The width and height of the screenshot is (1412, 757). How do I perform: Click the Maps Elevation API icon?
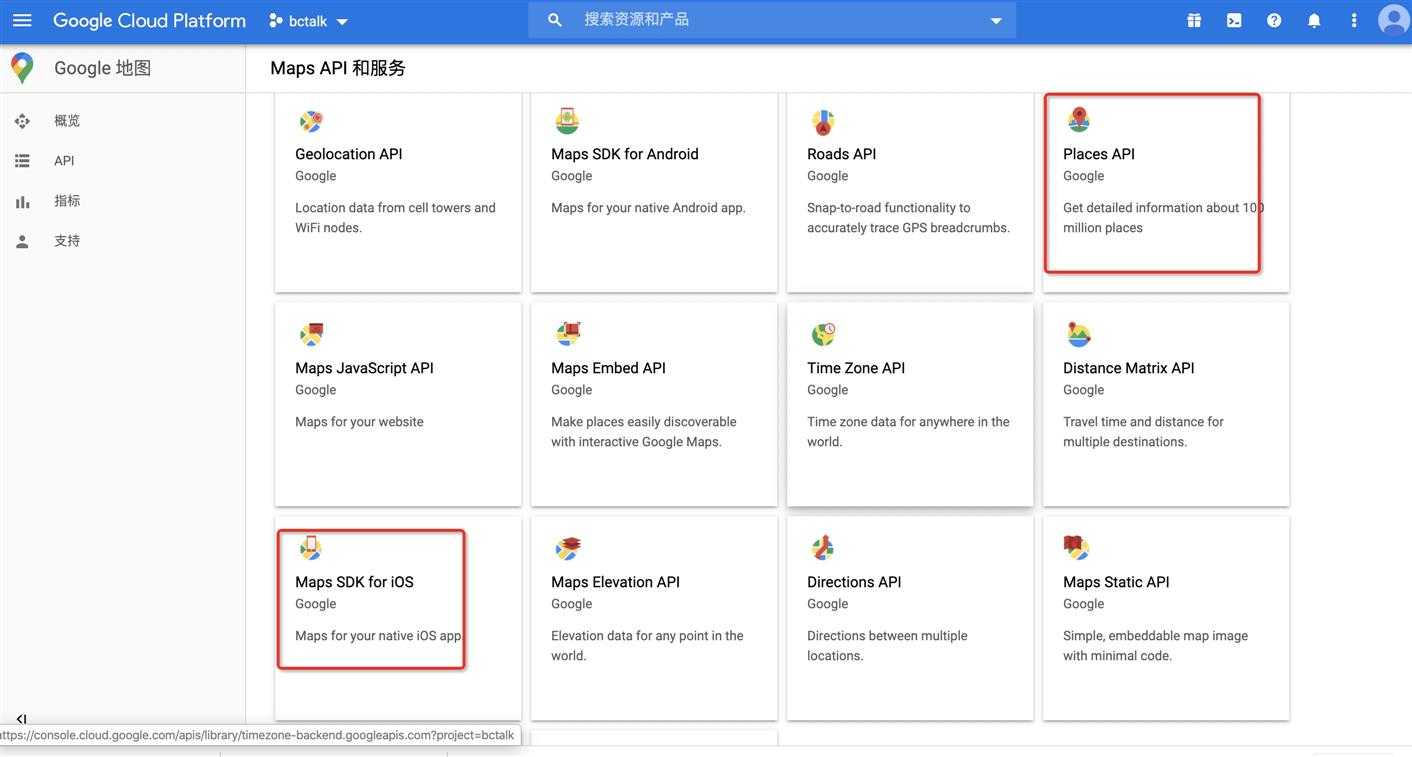(568, 548)
